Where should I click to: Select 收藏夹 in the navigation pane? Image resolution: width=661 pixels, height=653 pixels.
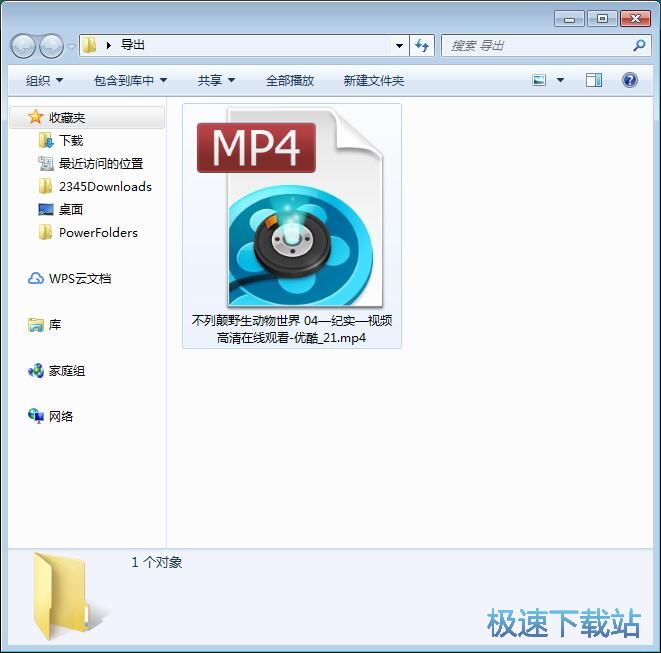coord(87,117)
